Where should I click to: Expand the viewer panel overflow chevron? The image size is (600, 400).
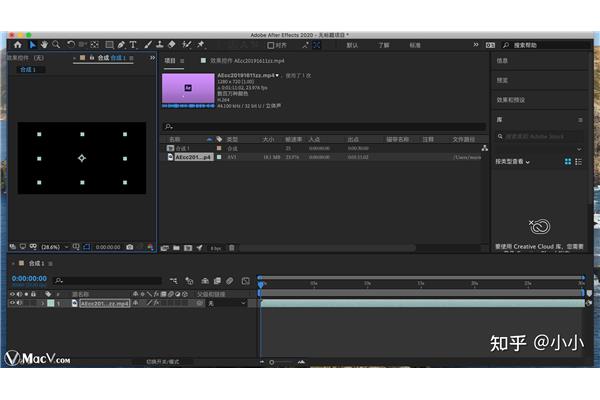[x=152, y=58]
